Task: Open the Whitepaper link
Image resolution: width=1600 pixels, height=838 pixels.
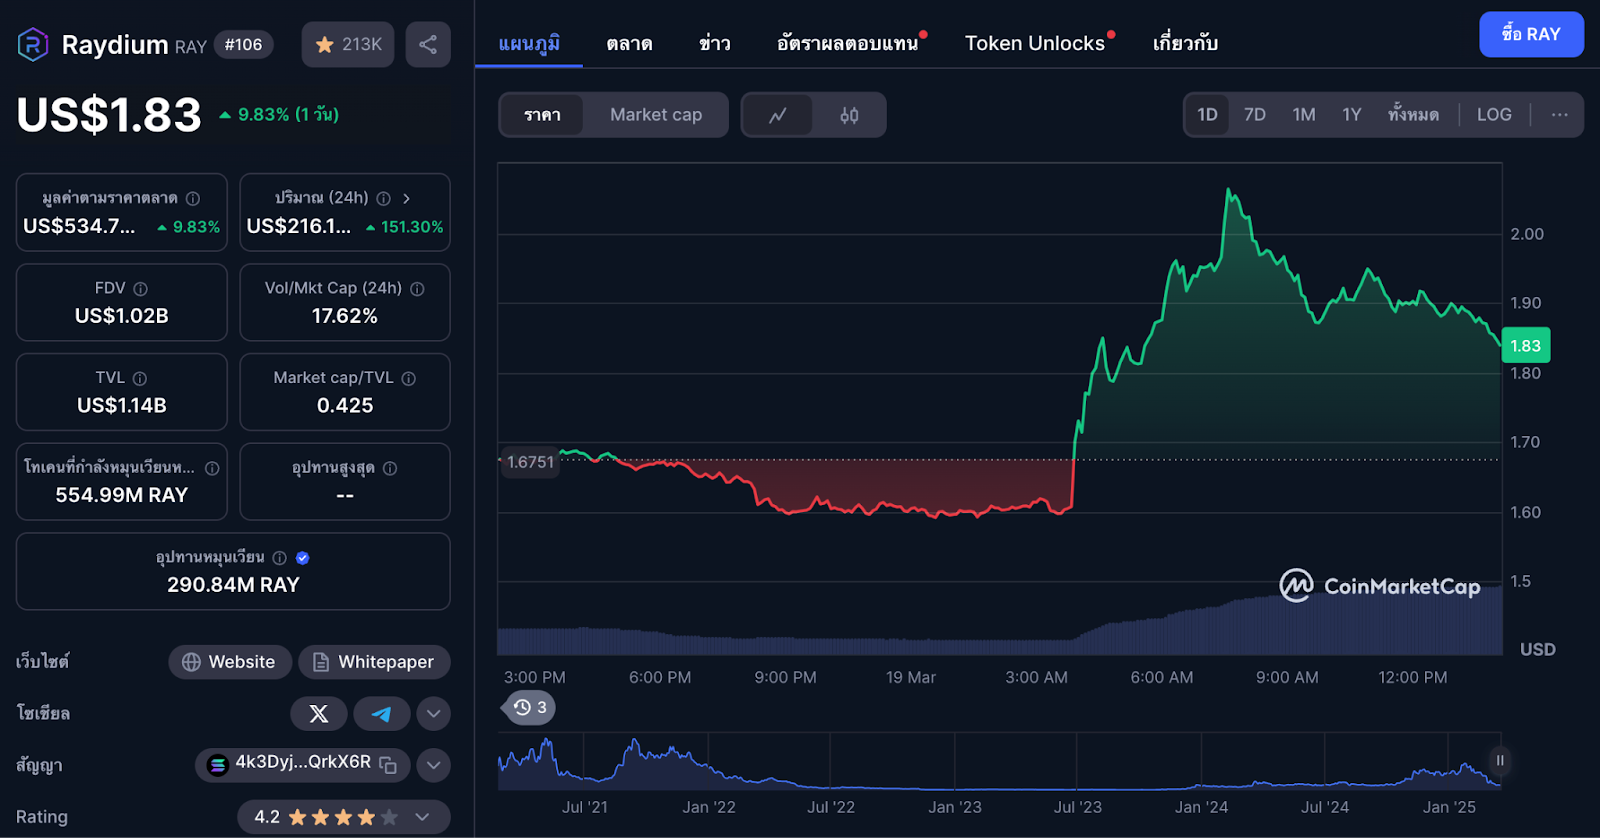Action: (374, 662)
